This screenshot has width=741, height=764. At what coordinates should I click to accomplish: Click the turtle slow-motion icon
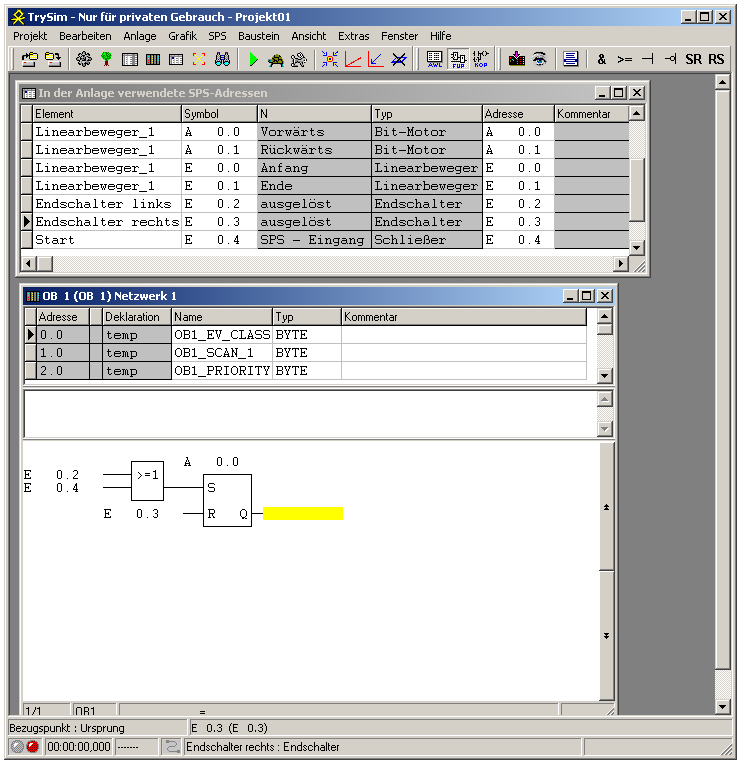click(x=275, y=60)
